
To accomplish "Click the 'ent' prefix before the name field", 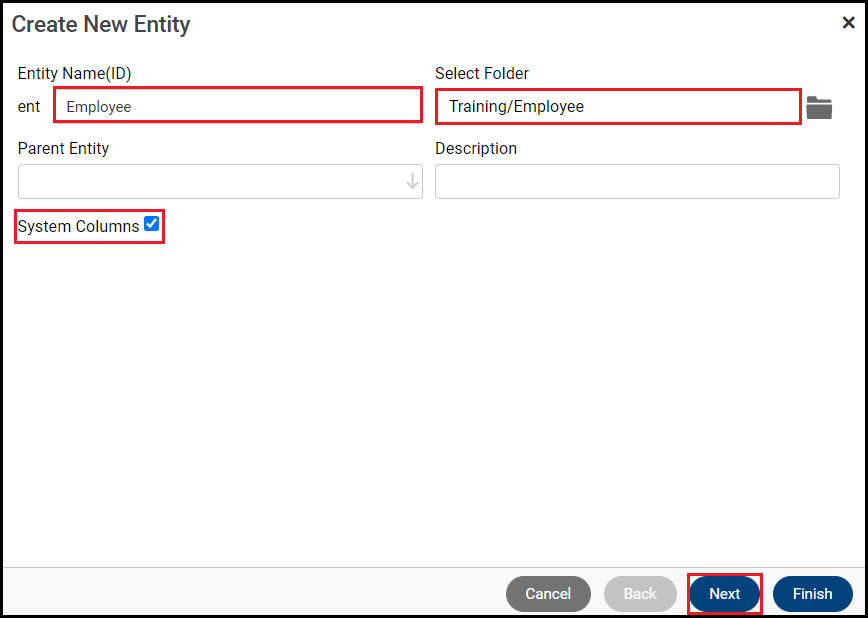I will pyautogui.click(x=29, y=107).
